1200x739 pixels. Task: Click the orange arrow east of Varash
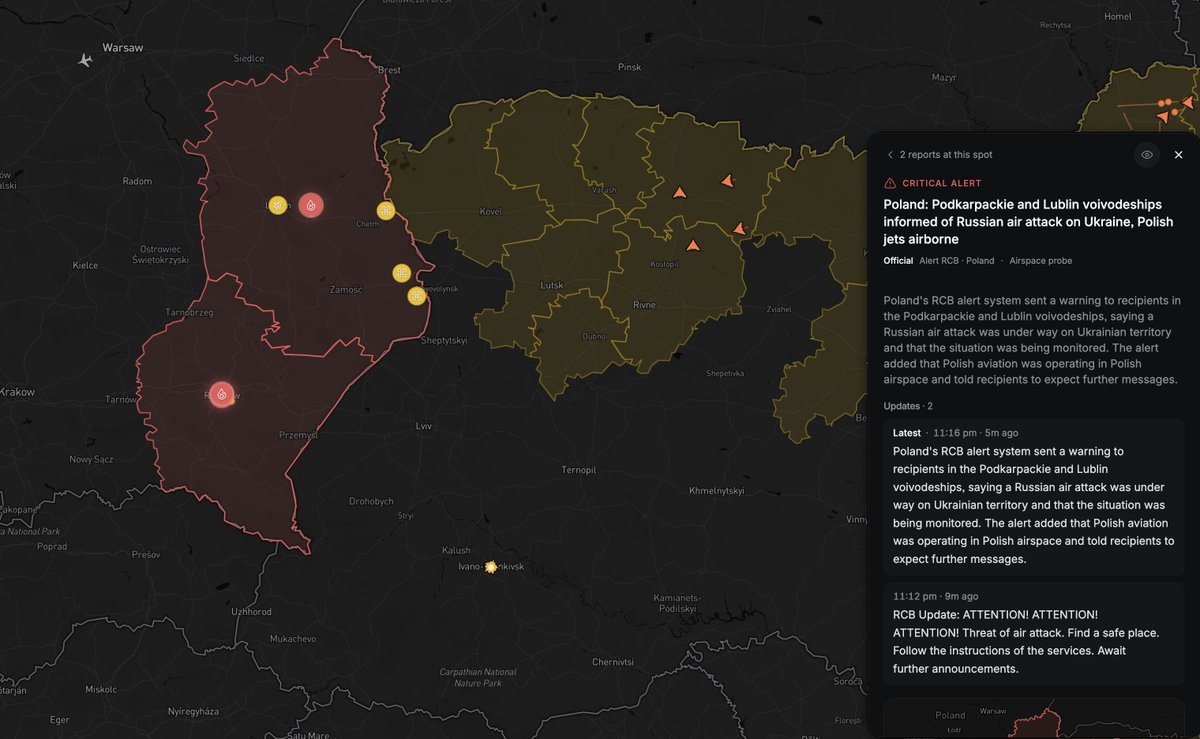tap(679, 192)
